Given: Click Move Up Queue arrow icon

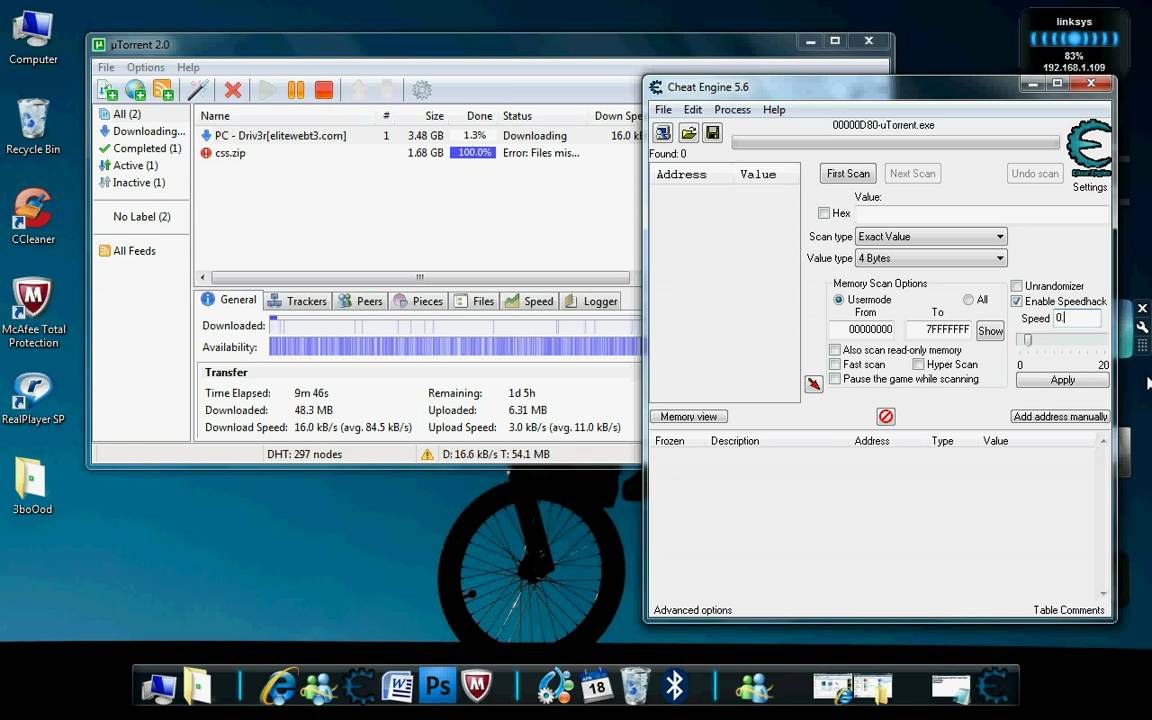Looking at the screenshot, I should point(359,90).
